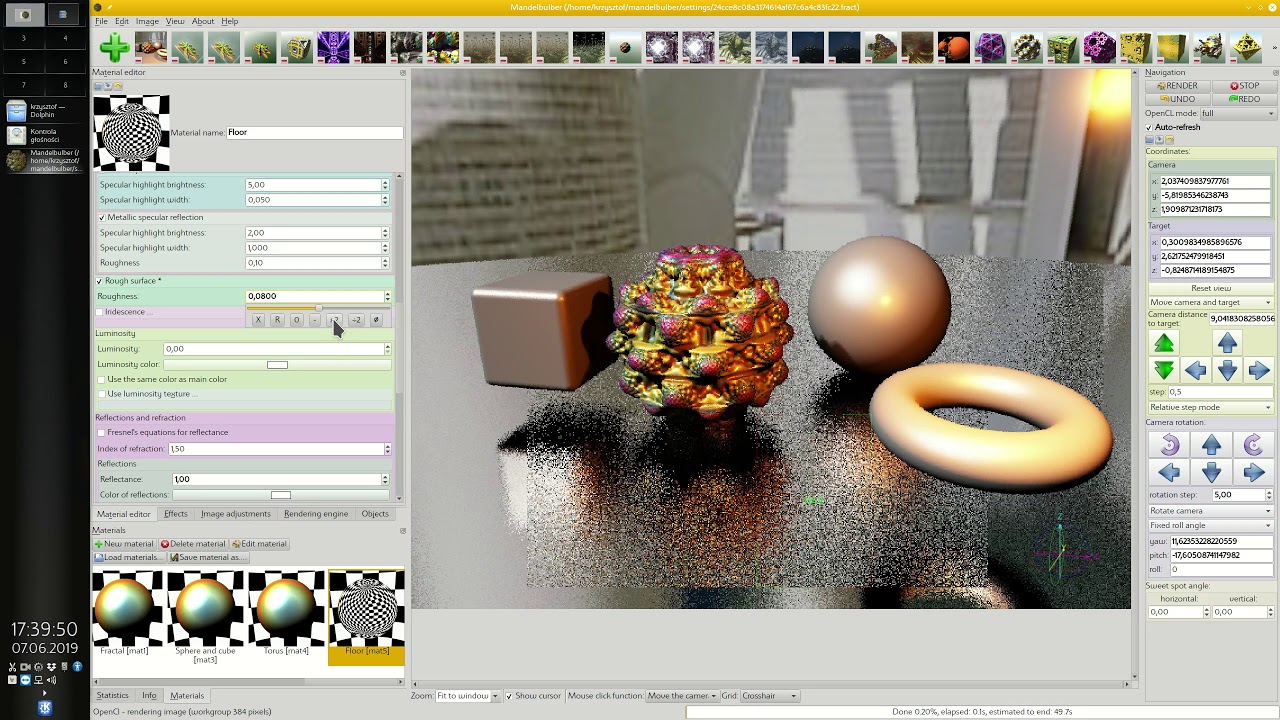The width and height of the screenshot is (1280, 720).
Task: Click the Delete material button
Action: 193,544
